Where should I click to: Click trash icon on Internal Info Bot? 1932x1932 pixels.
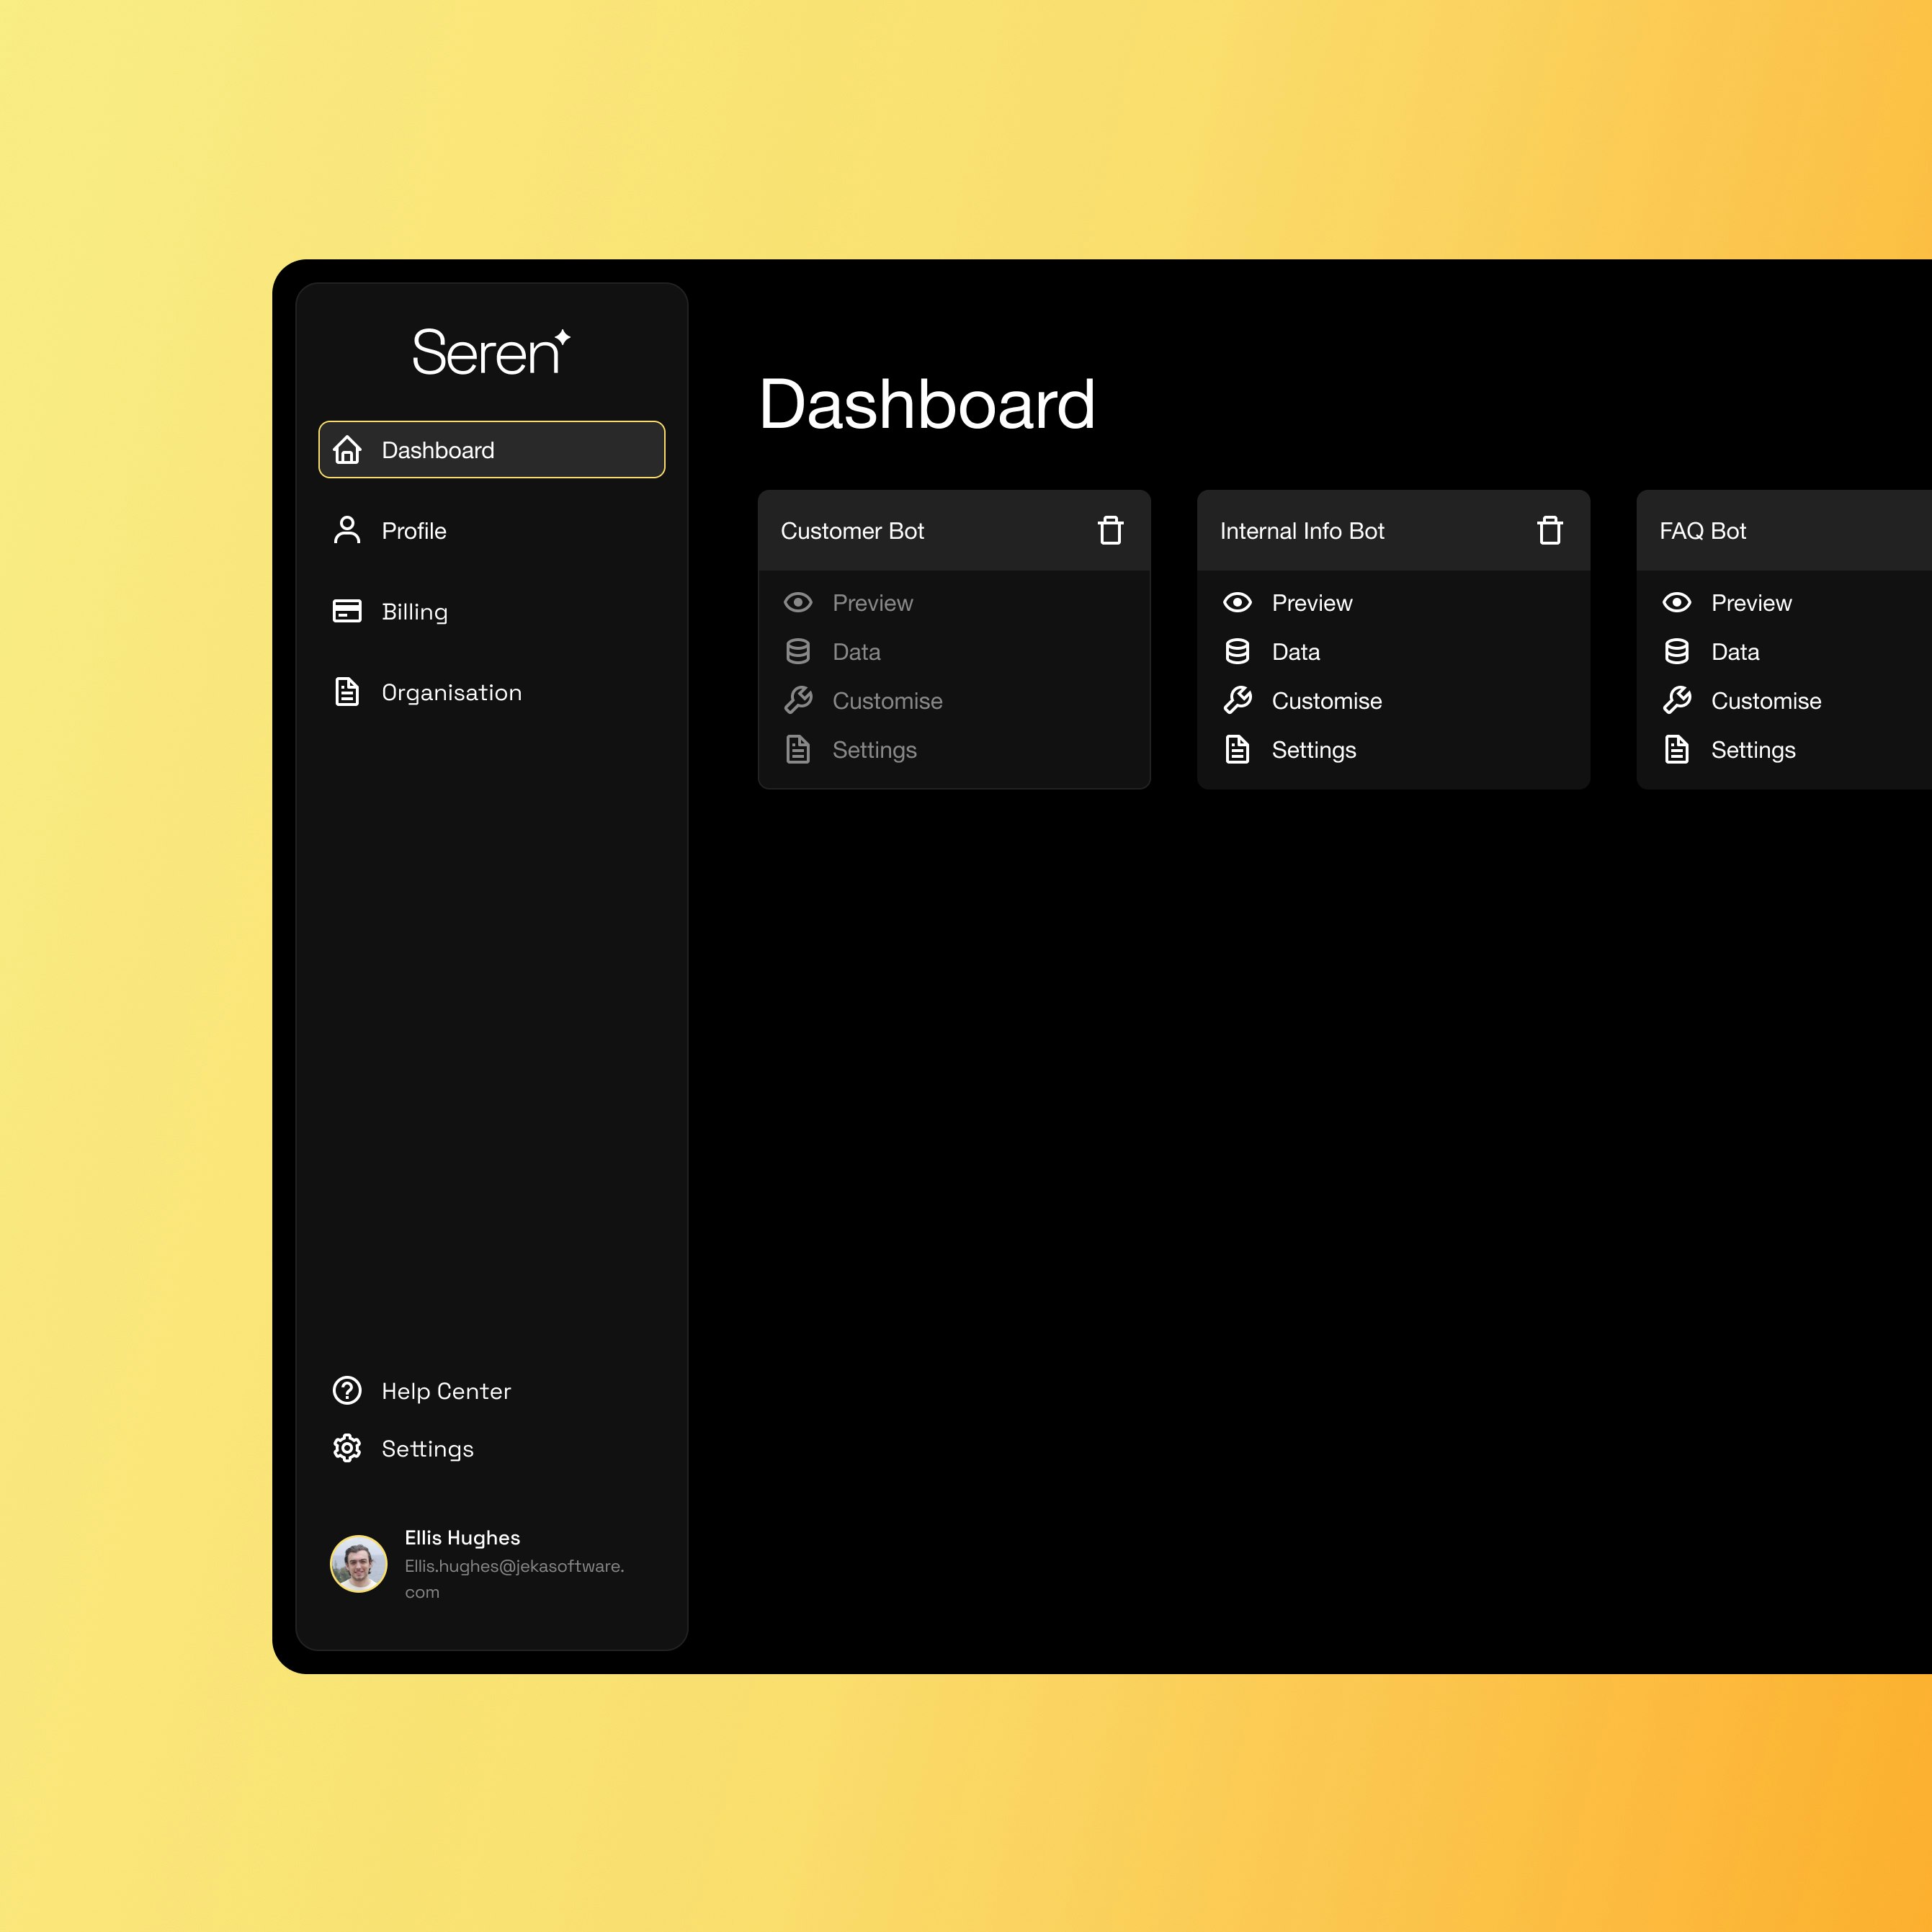coord(1549,530)
